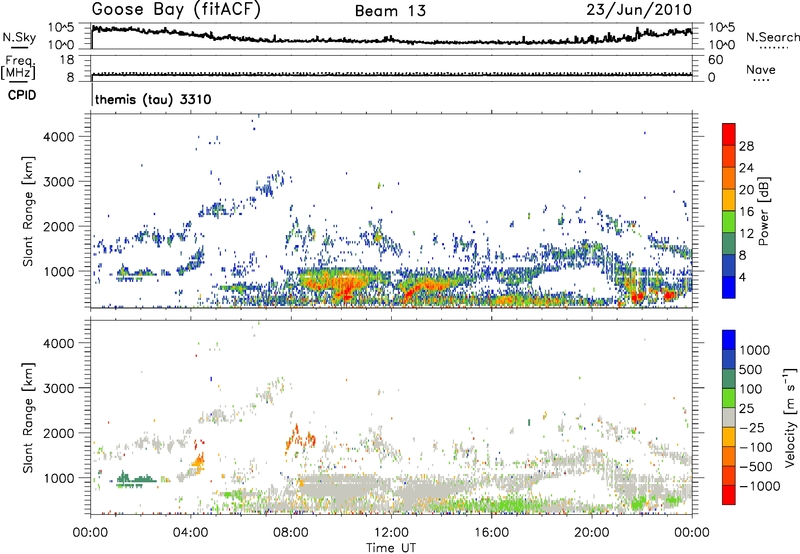Click the '4000' tick of the power panel
800x554 pixels.
[58, 137]
